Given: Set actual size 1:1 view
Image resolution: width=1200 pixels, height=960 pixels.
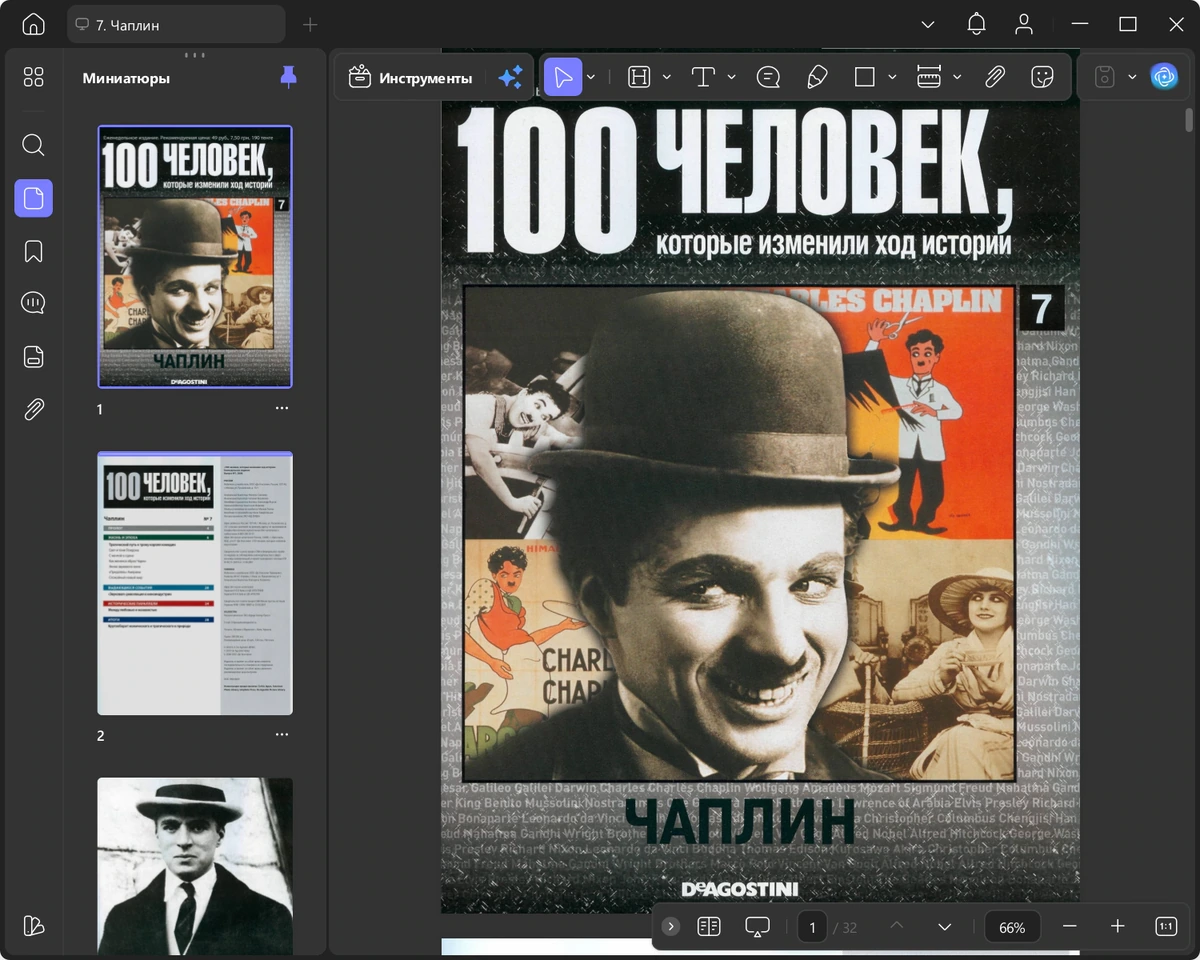Looking at the screenshot, I should 1166,927.
